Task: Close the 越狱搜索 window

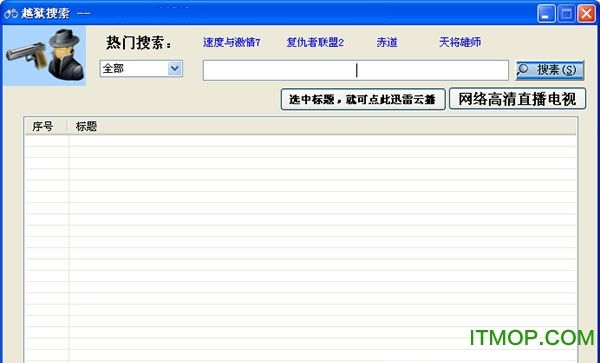Action: pos(587,14)
